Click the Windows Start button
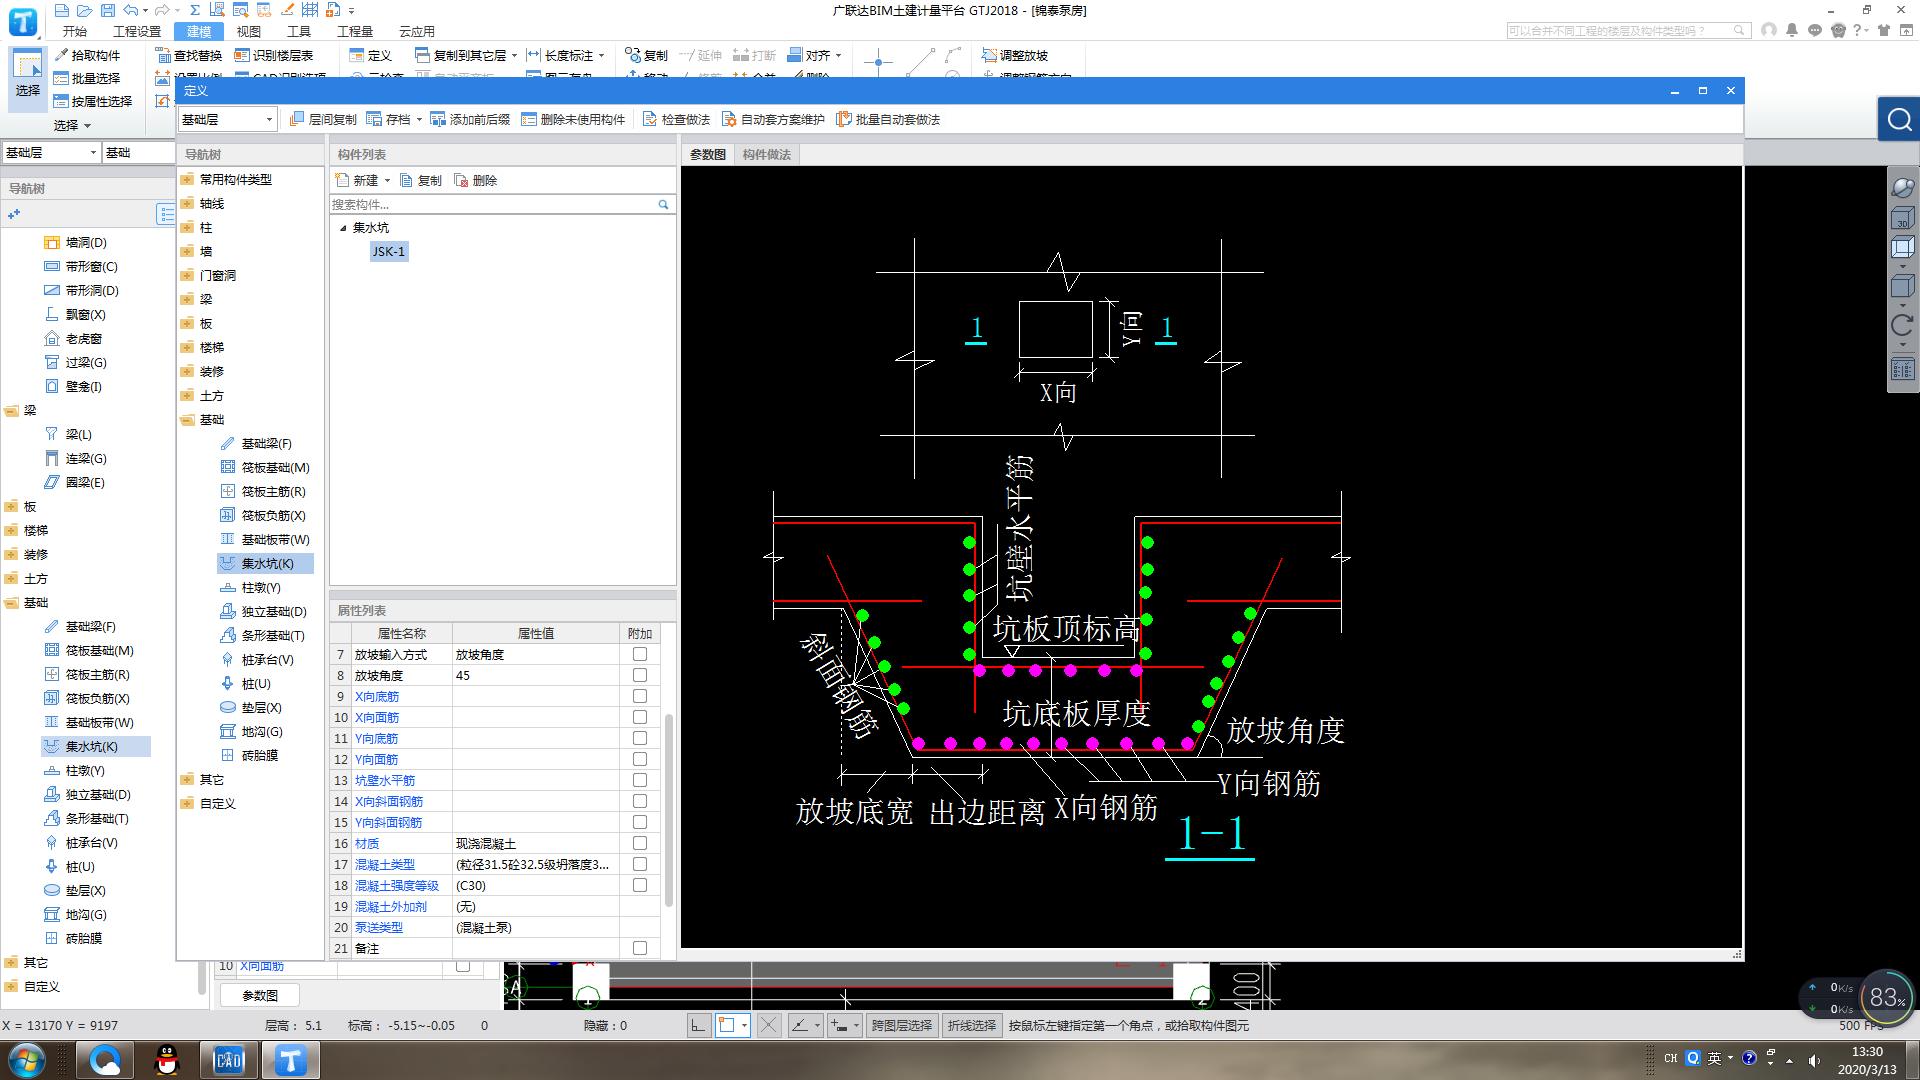 click(x=27, y=1060)
